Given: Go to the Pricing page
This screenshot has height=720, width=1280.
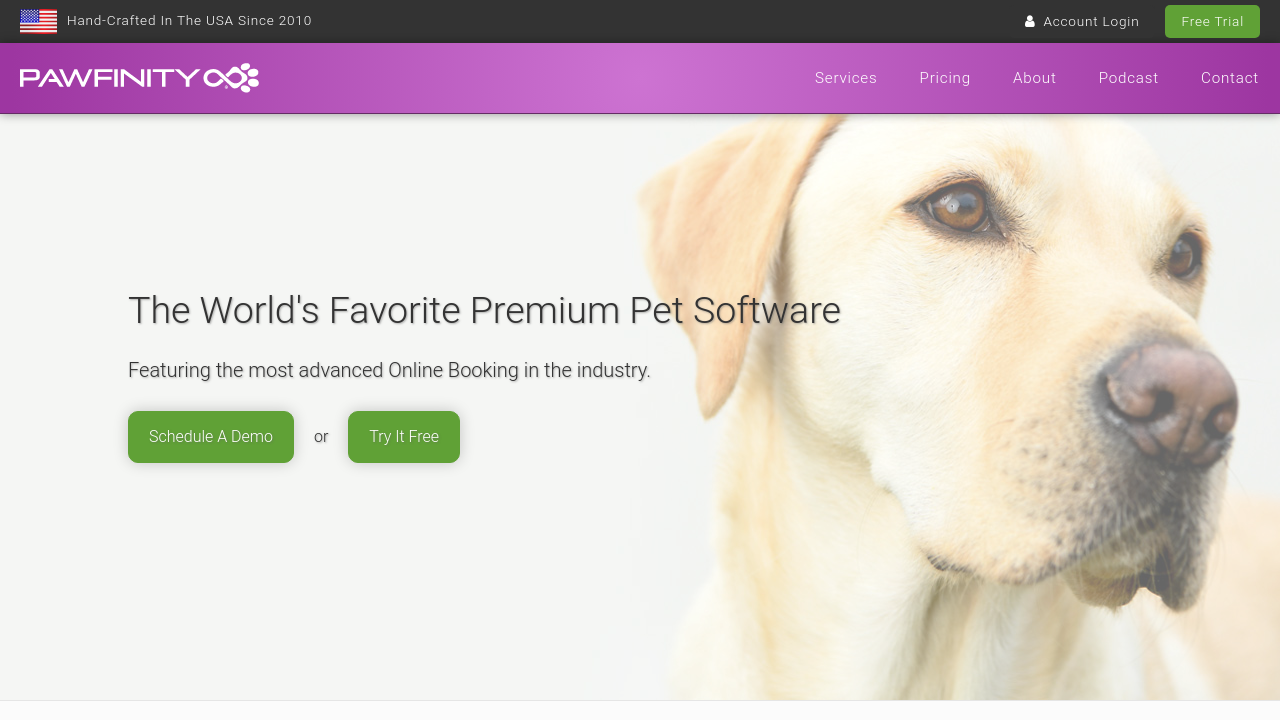Looking at the screenshot, I should 945,78.
